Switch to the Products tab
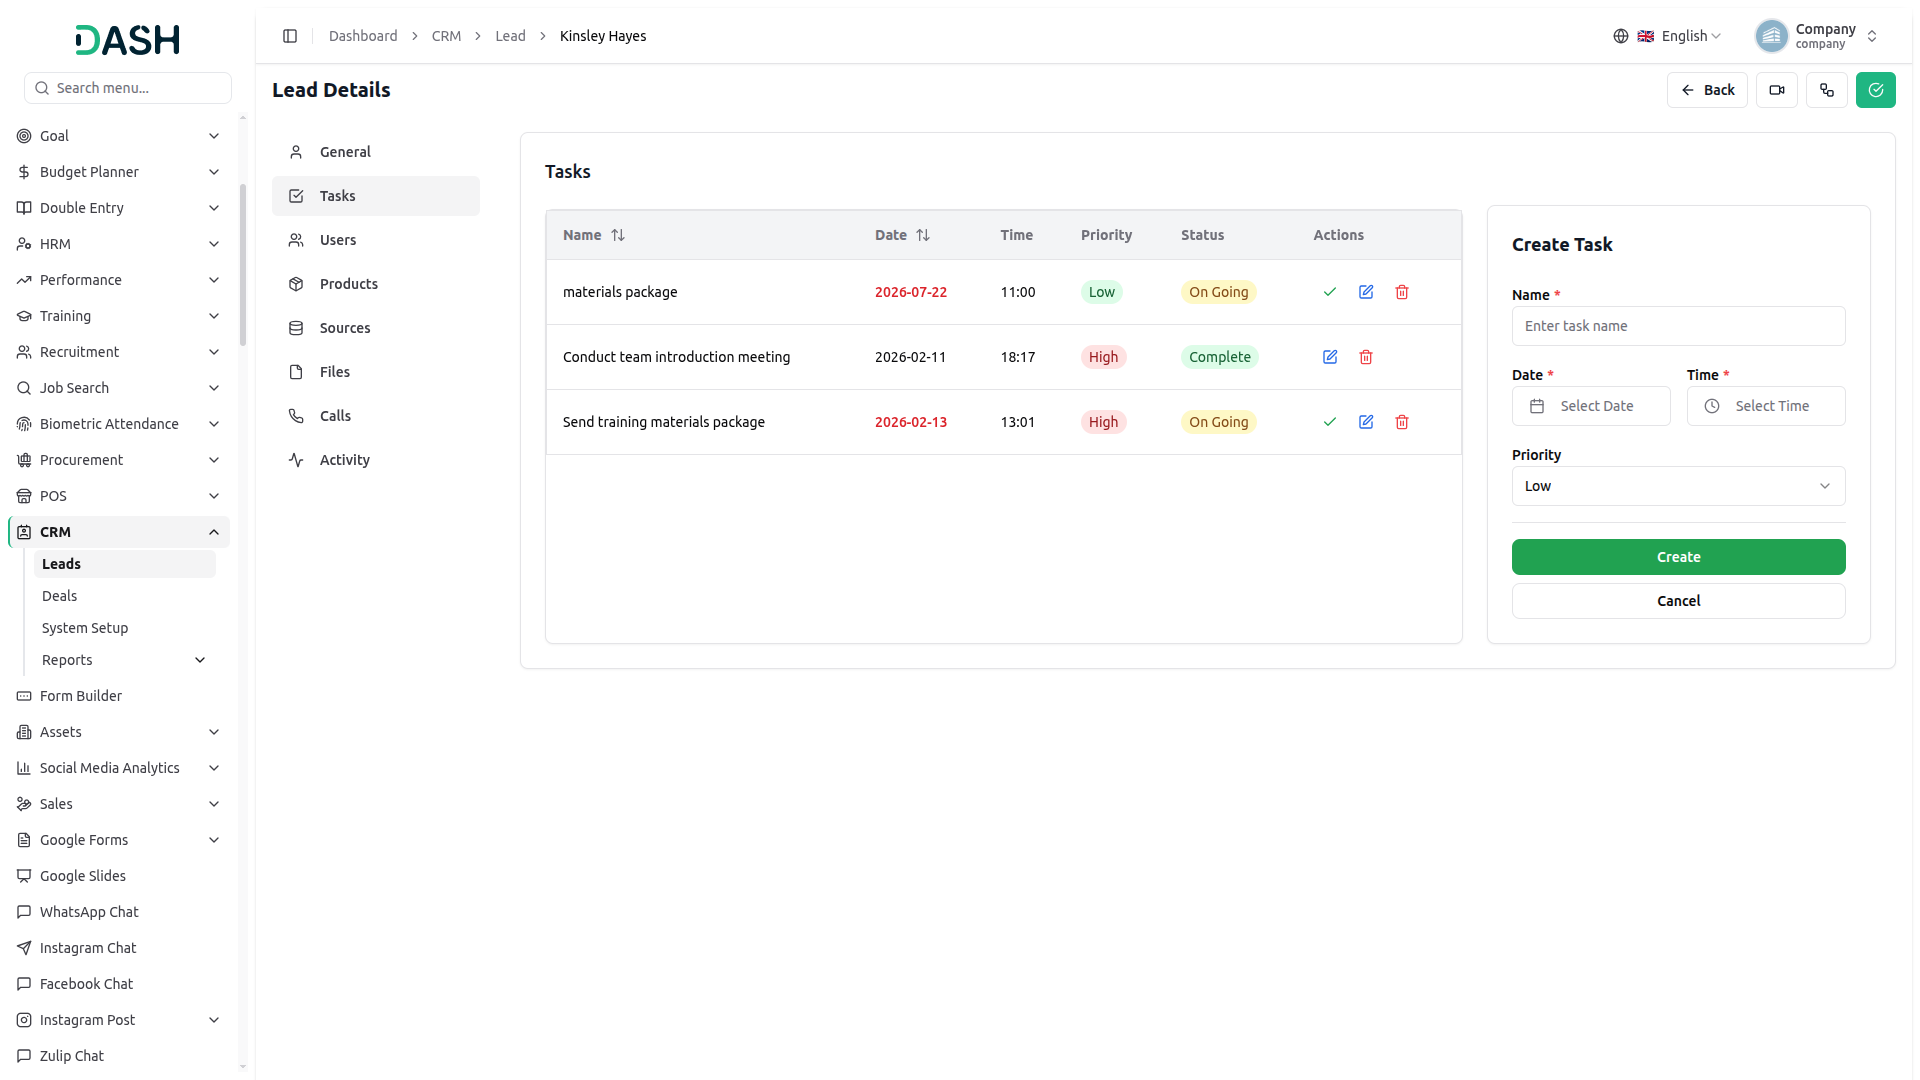 pos(376,284)
